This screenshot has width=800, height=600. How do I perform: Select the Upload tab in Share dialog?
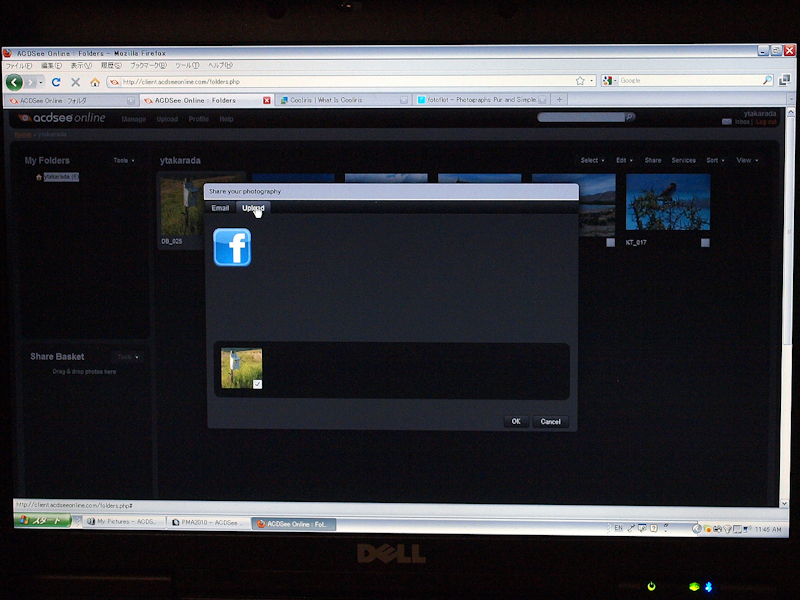(x=253, y=208)
